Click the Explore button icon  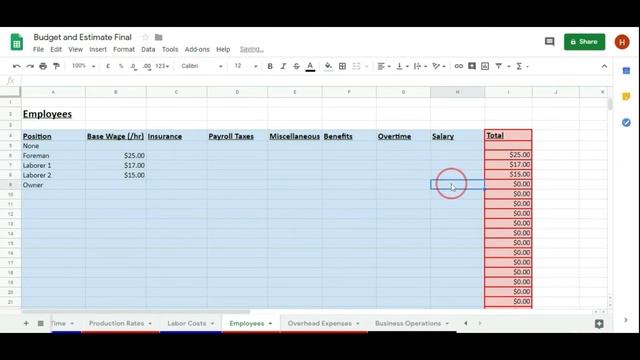coord(599,324)
